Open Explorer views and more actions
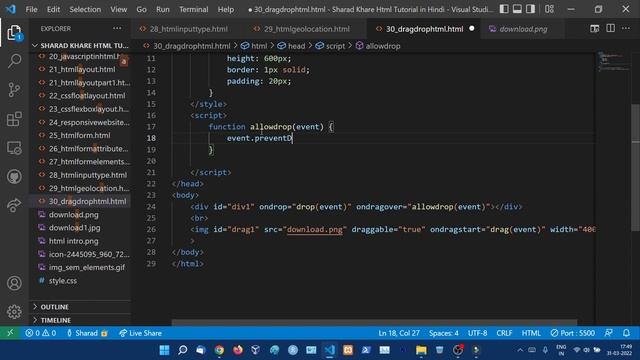Image resolution: width=640 pixels, height=360 pixels. click(117, 29)
